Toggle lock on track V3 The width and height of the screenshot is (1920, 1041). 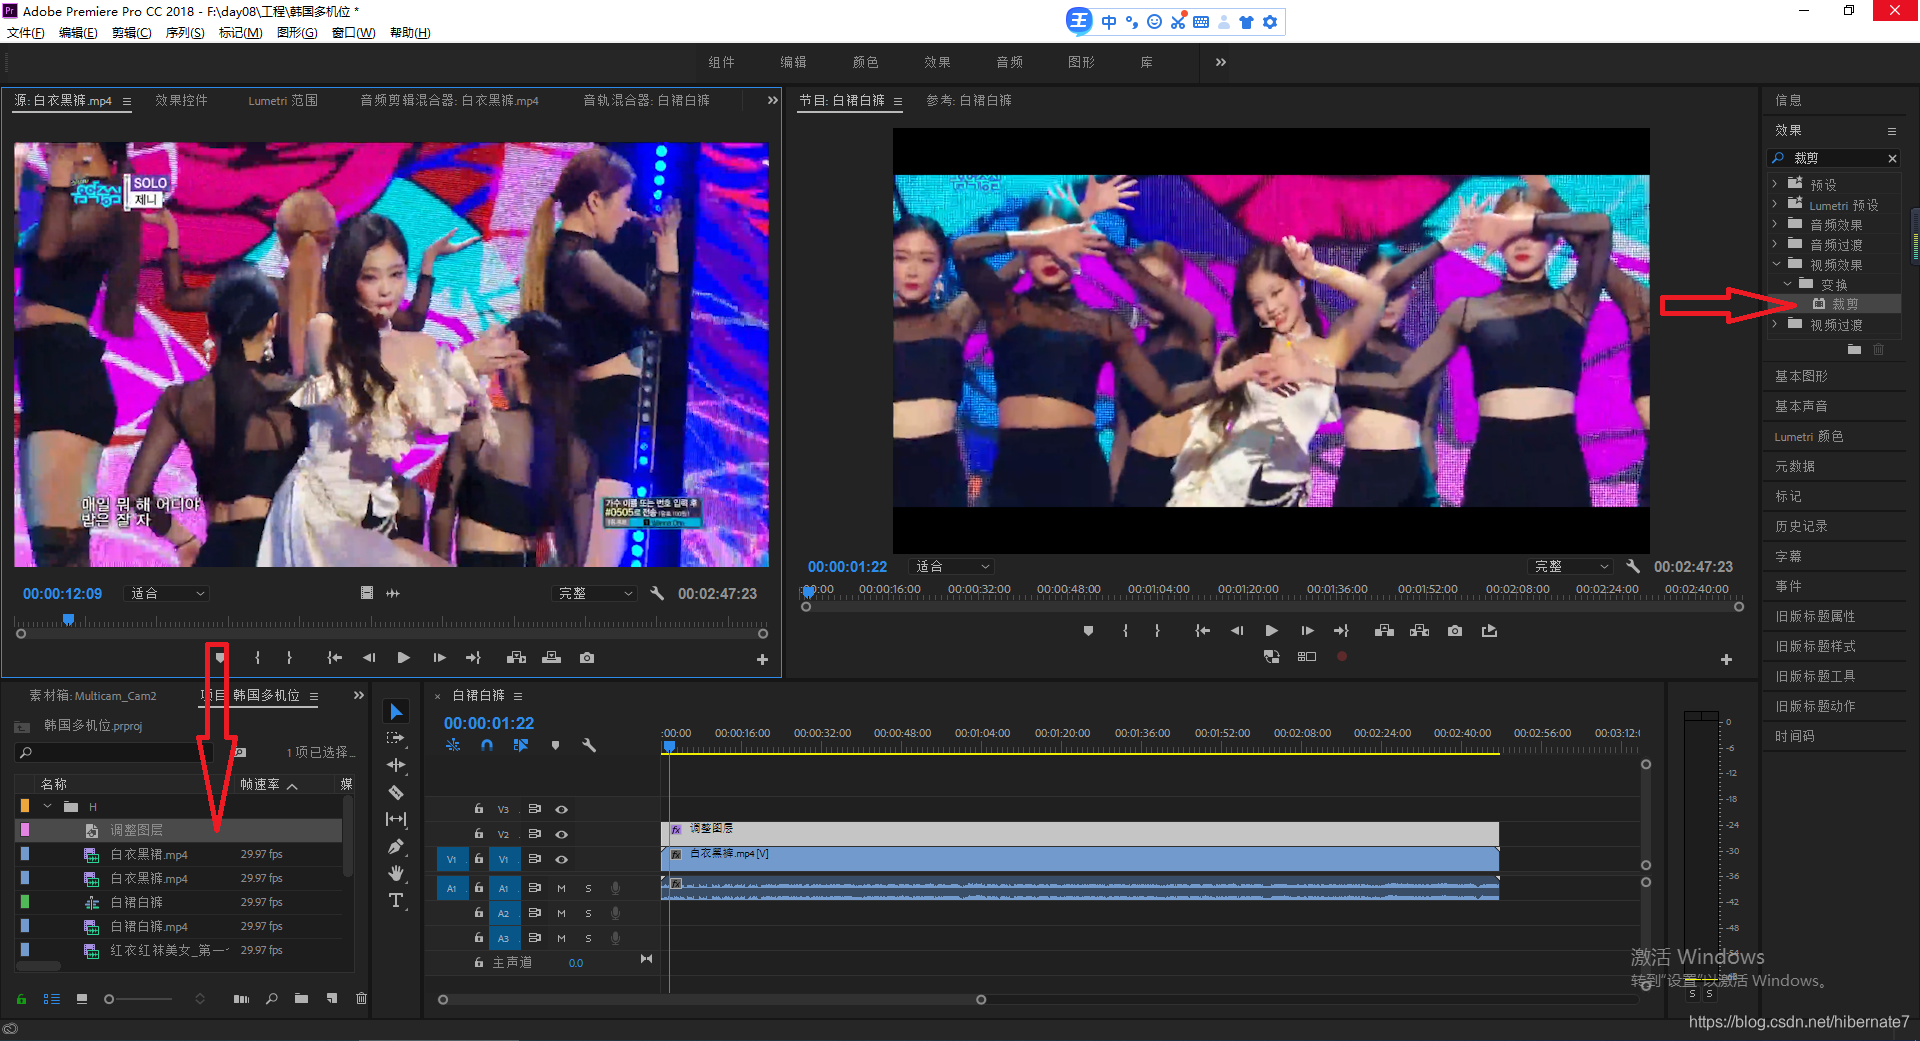479,809
